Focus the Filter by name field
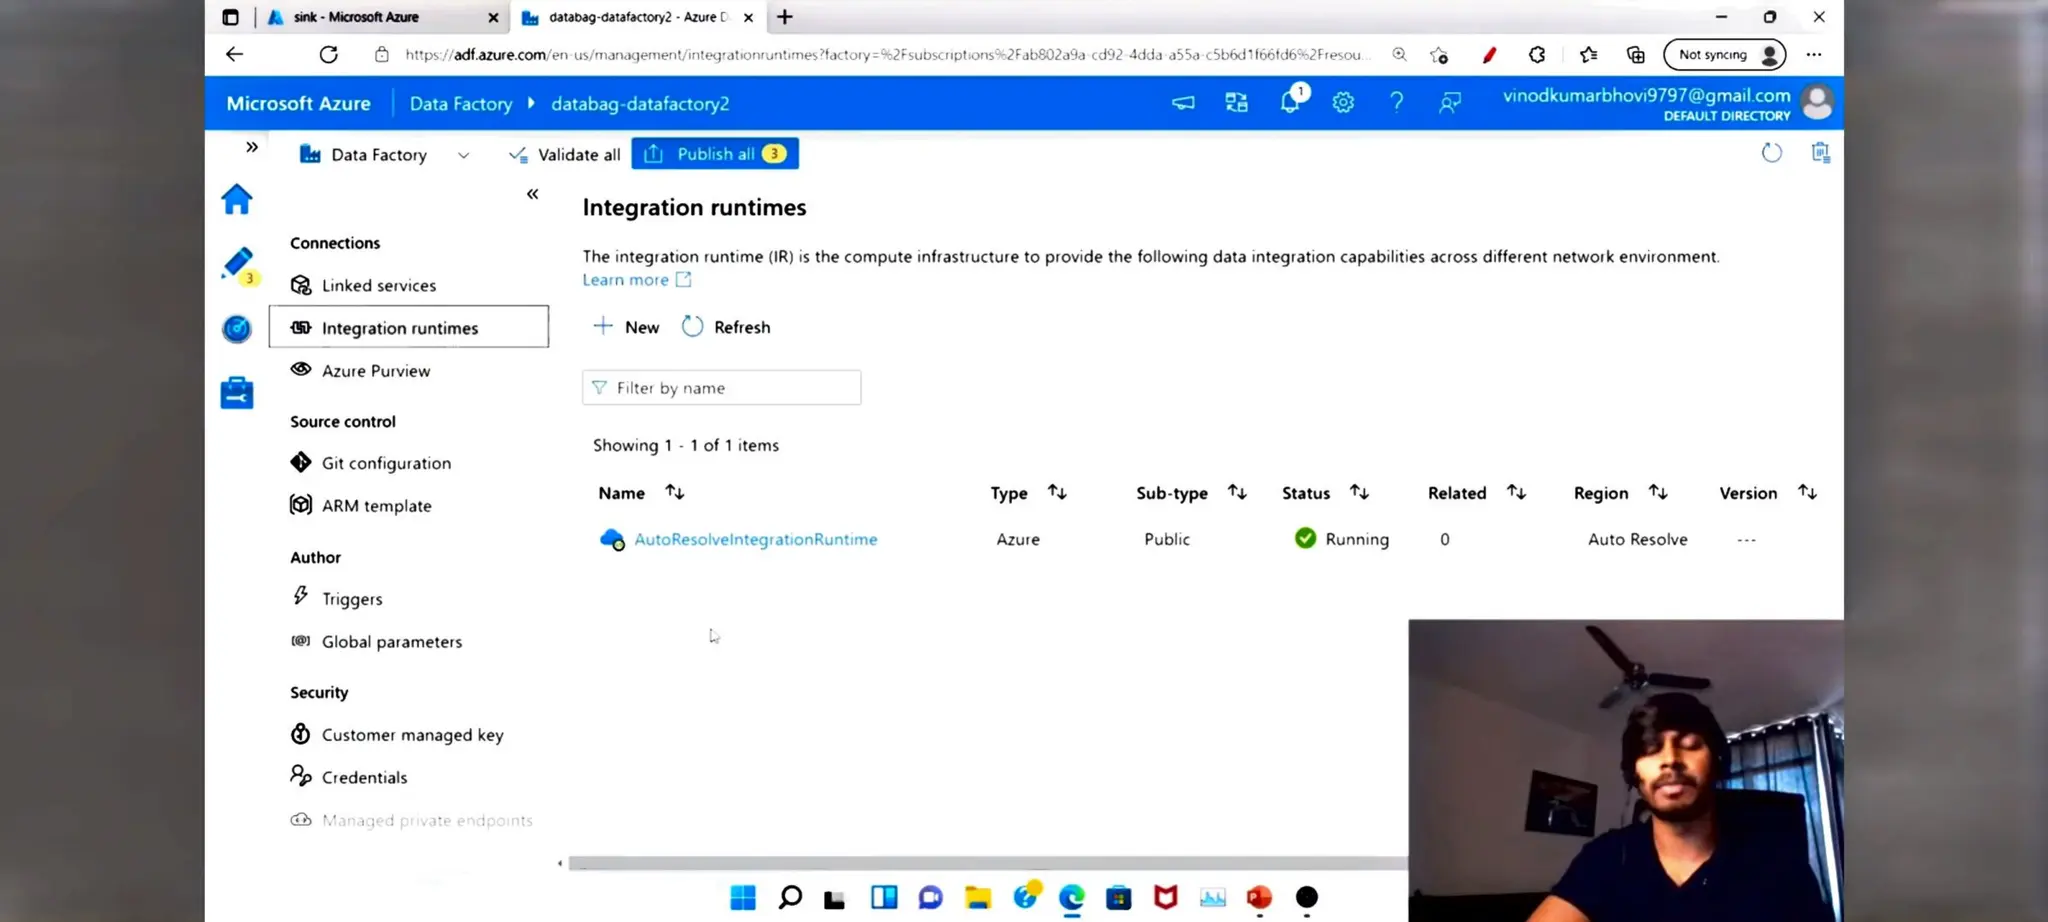The width and height of the screenshot is (2048, 922). [x=721, y=388]
